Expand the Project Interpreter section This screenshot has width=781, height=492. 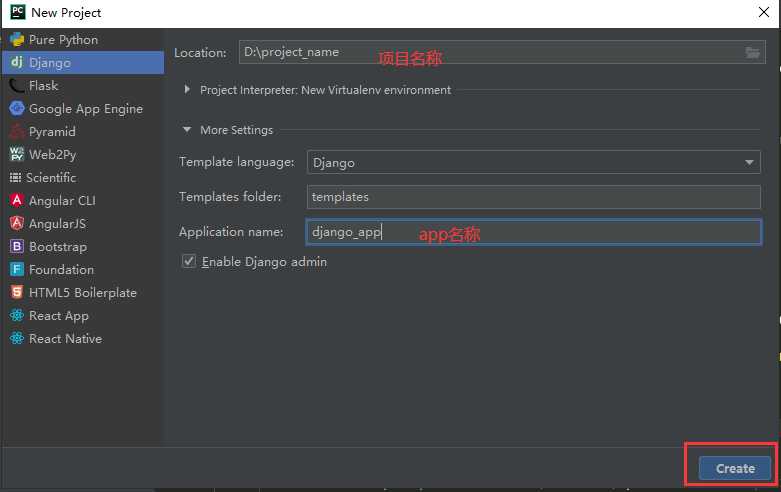tap(187, 89)
